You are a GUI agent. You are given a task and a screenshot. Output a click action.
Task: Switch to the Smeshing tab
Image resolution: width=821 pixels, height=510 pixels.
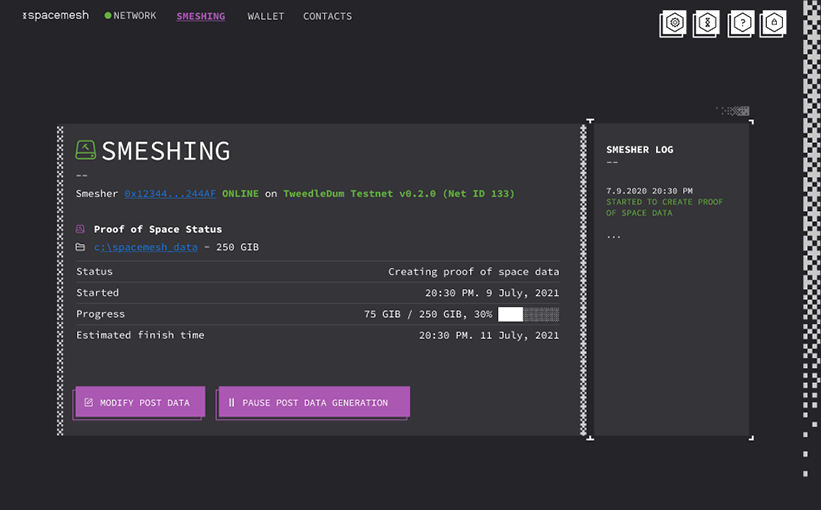coord(201,16)
